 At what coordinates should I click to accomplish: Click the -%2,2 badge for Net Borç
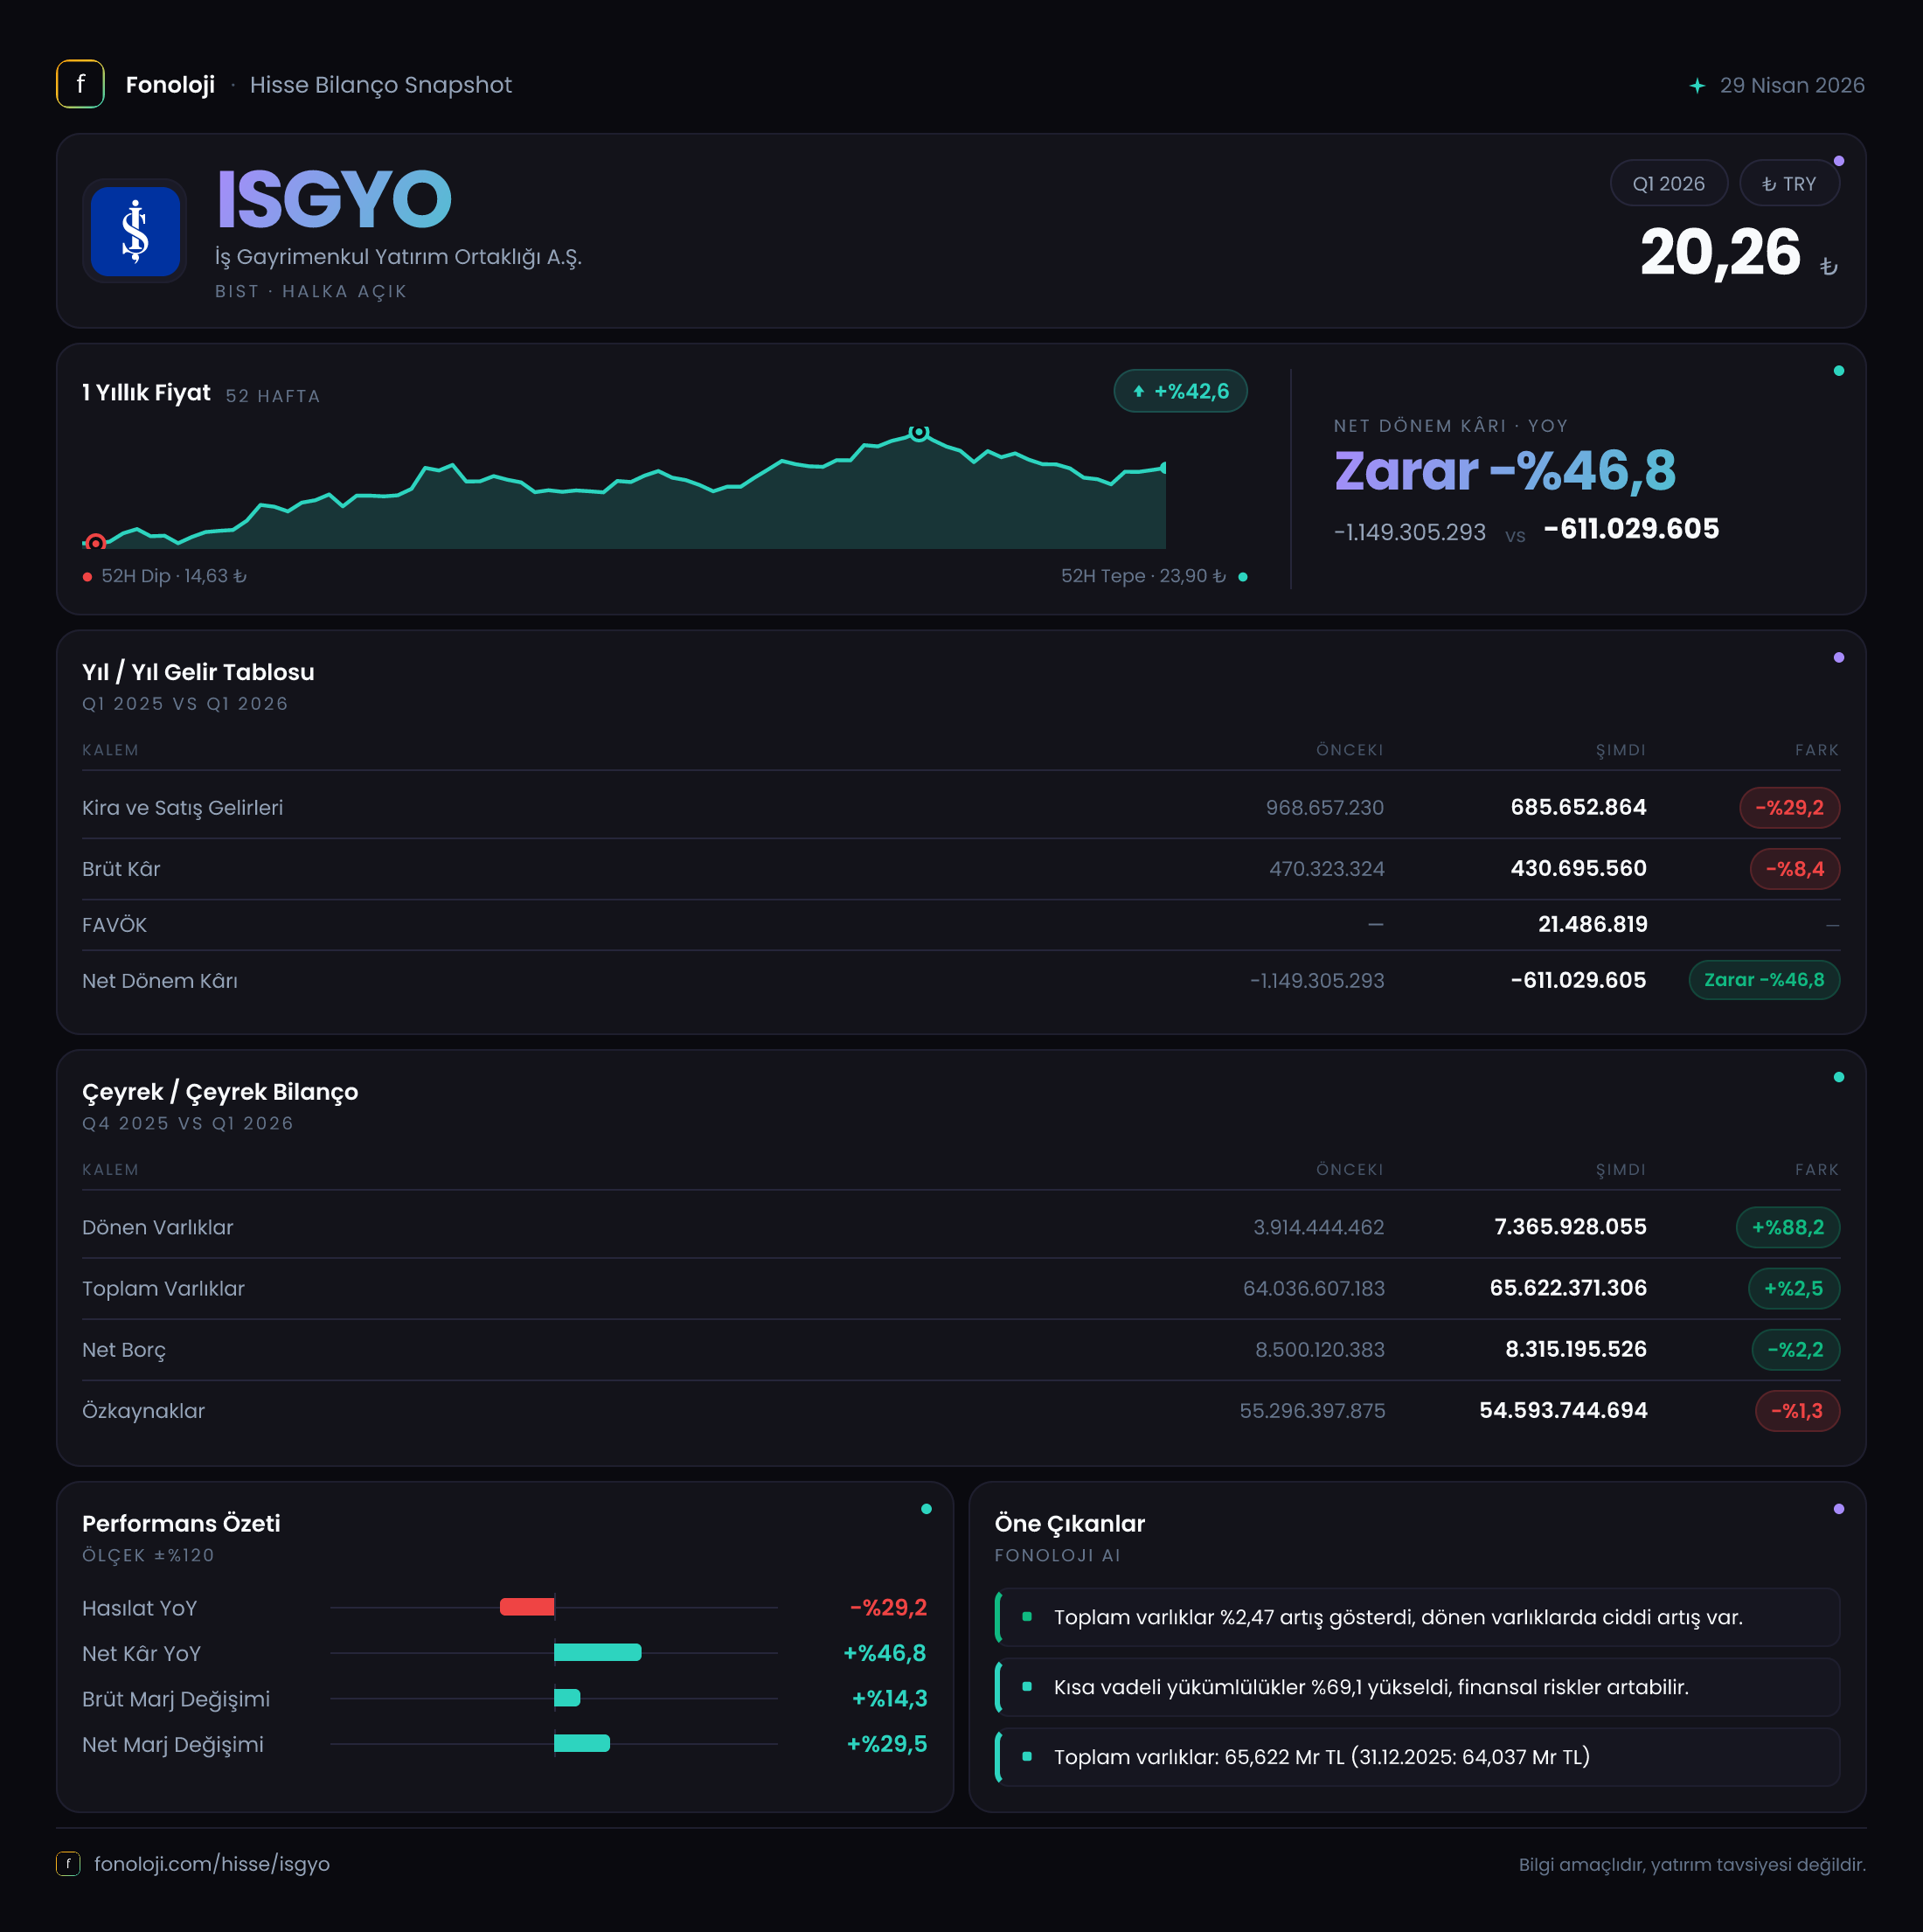1795,1350
